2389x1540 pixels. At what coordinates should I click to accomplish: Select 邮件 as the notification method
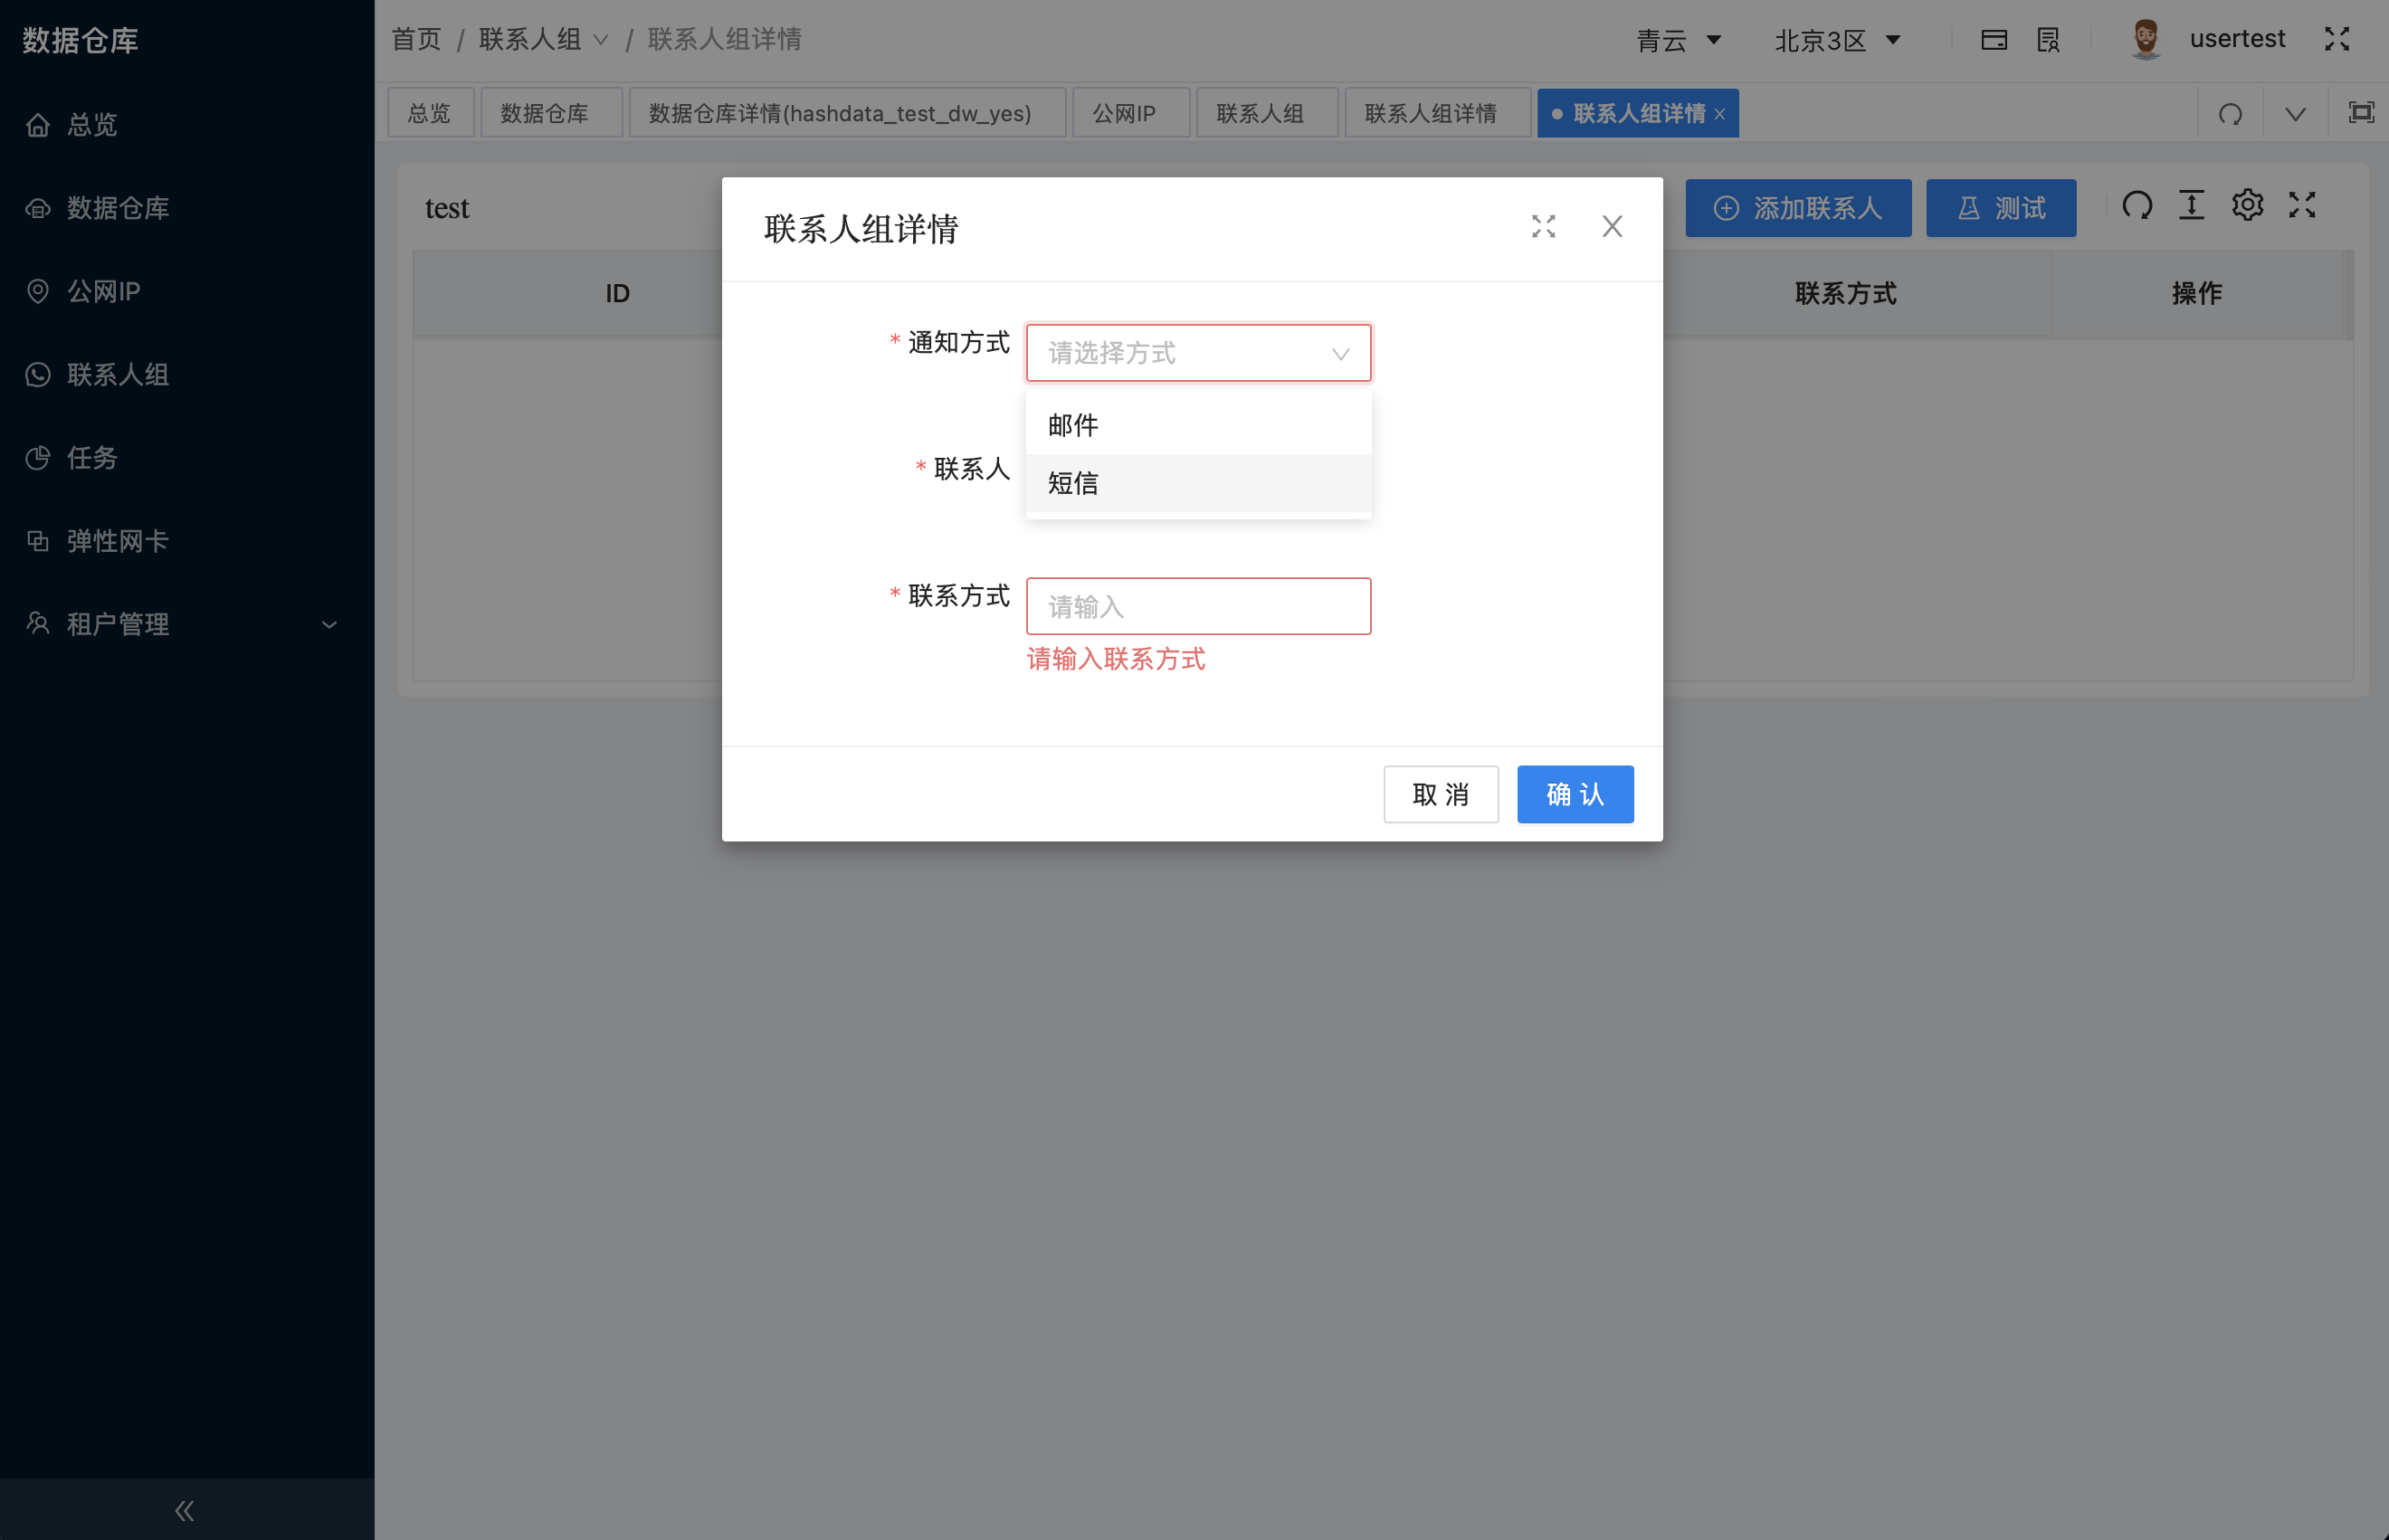(x=1073, y=424)
